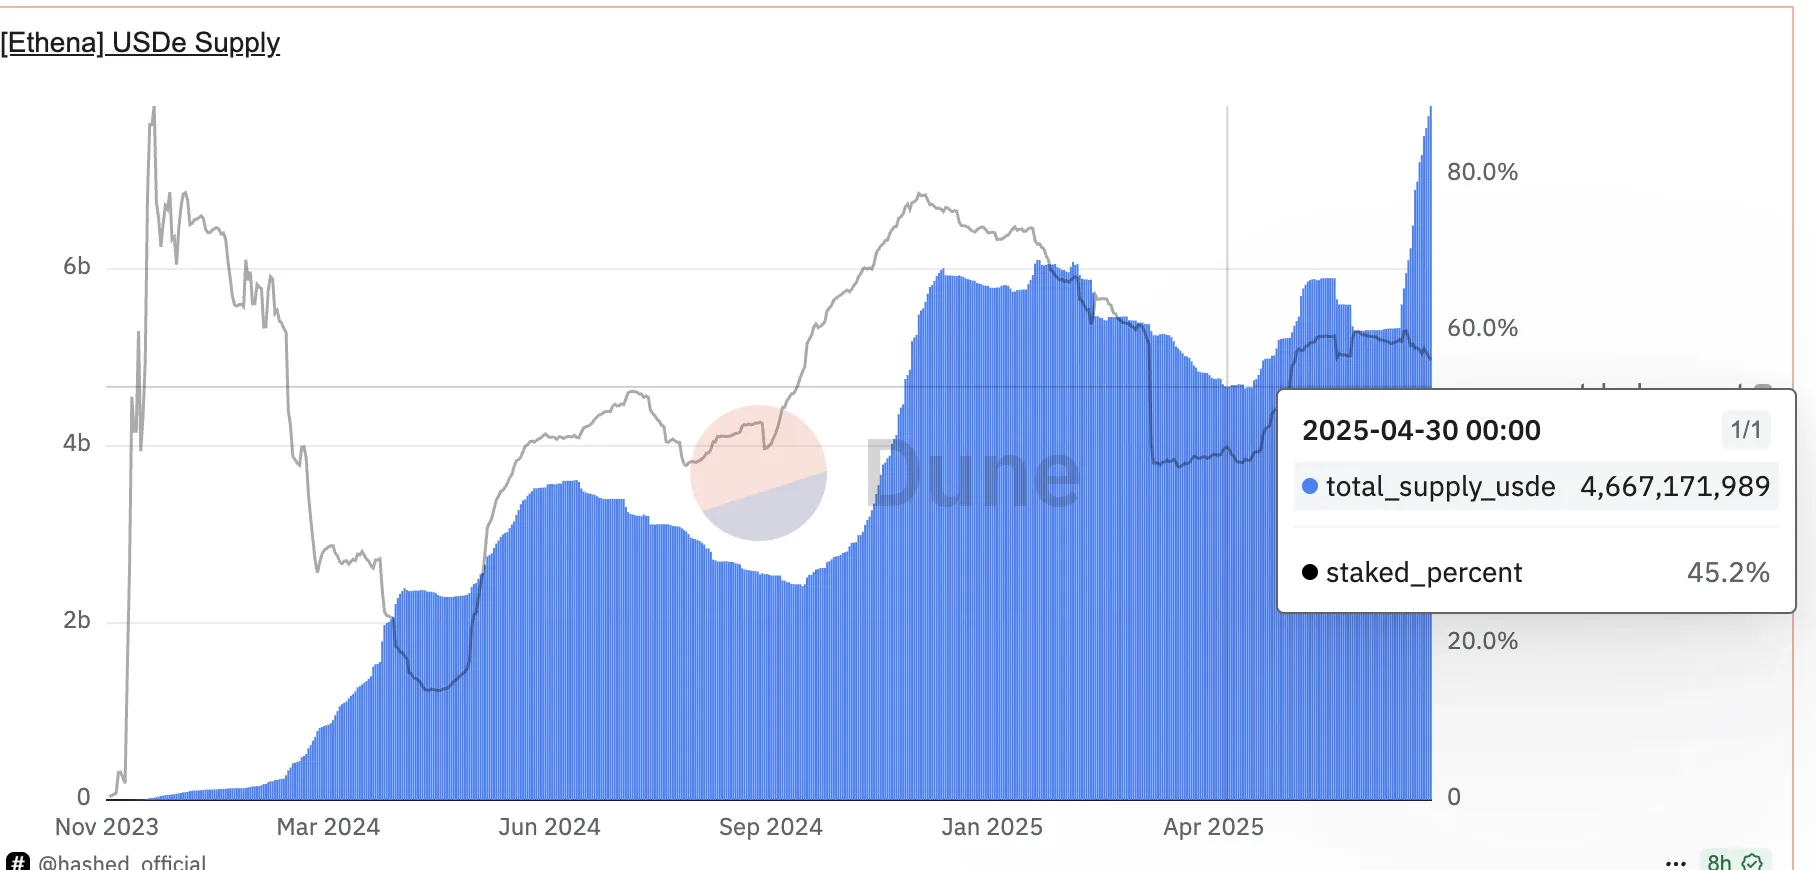Click the 80.0% right axis label
This screenshot has height=870, width=1816.
tap(1483, 172)
